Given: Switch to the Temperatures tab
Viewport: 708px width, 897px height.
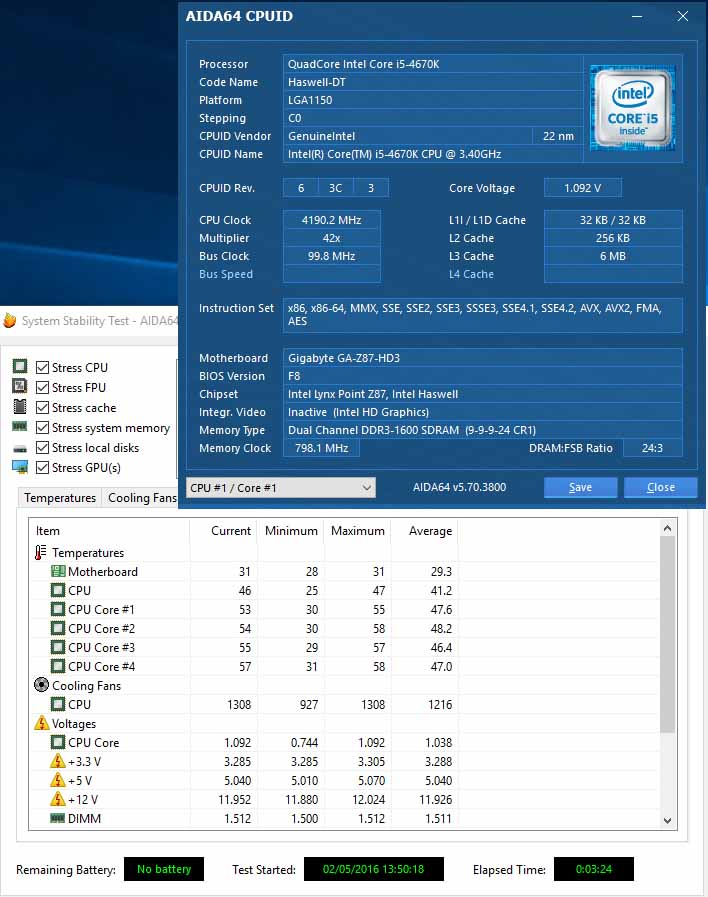Looking at the screenshot, I should (x=60, y=498).
